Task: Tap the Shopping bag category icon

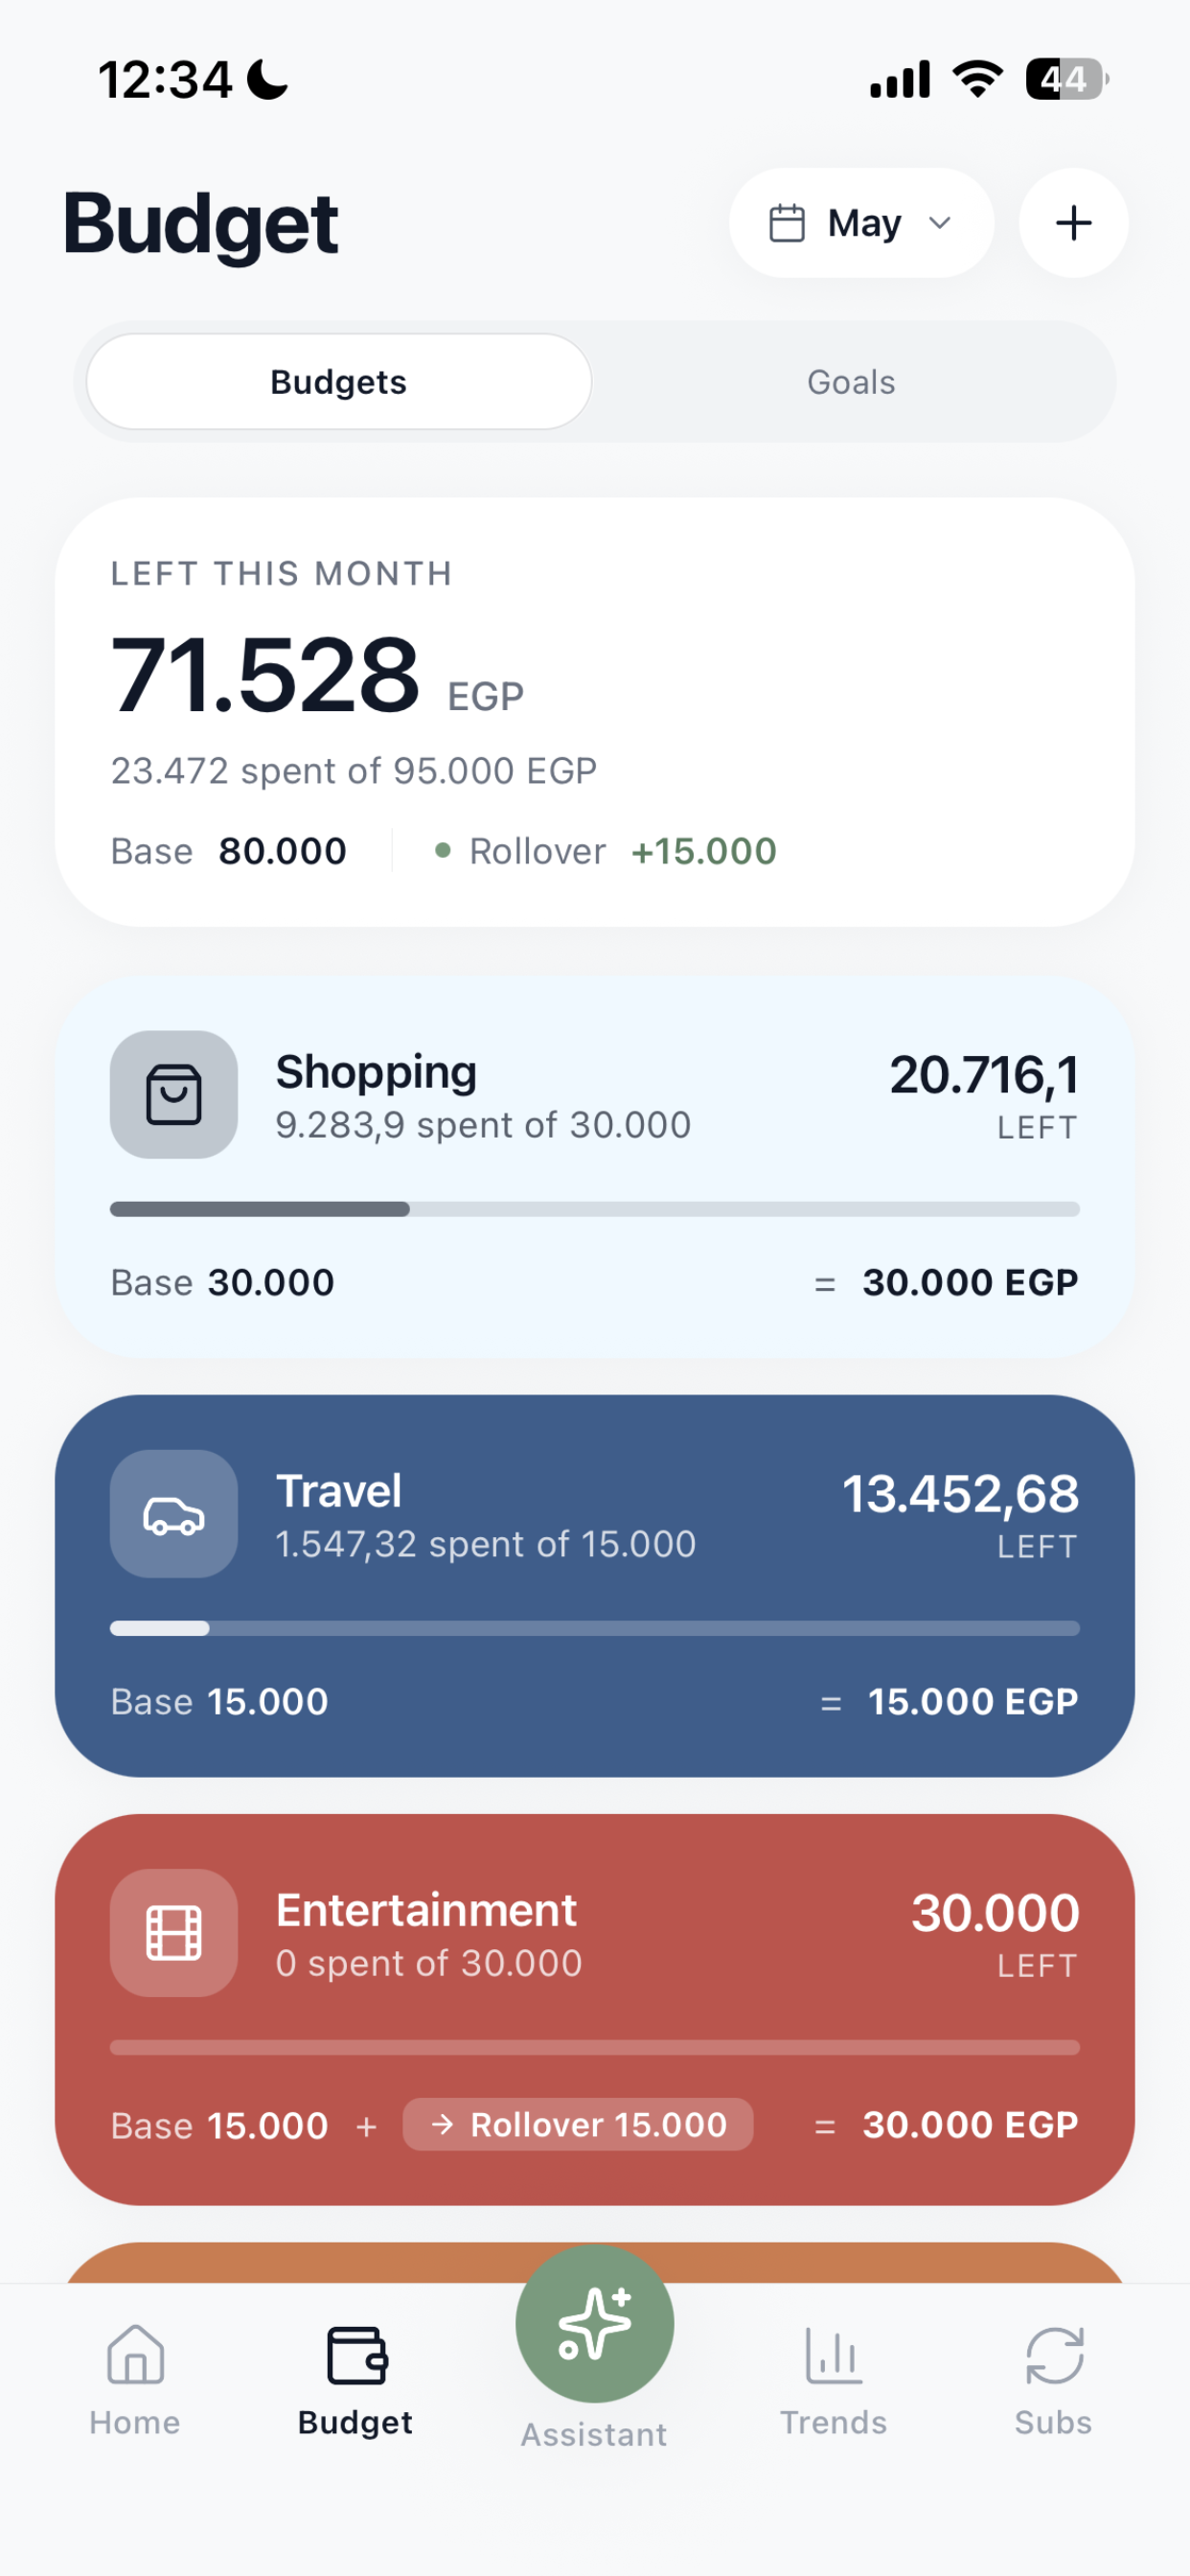Action: (x=174, y=1094)
